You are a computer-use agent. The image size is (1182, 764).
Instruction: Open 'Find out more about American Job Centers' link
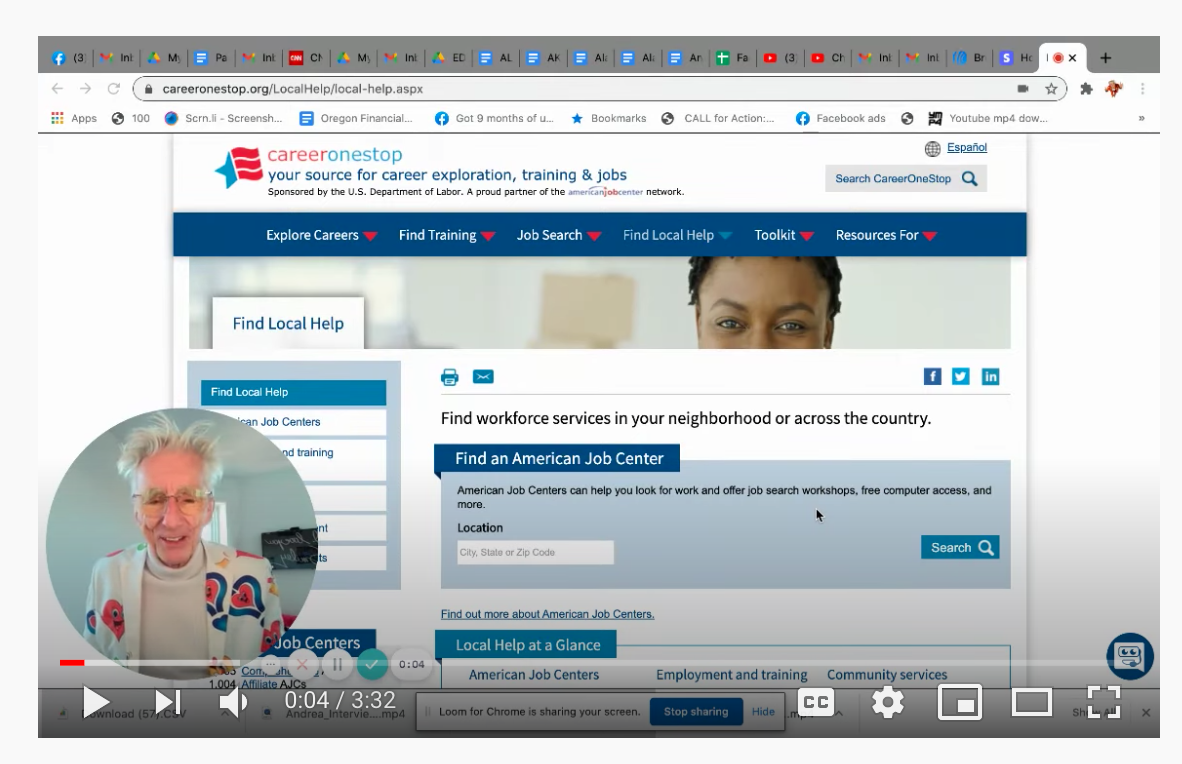547,614
